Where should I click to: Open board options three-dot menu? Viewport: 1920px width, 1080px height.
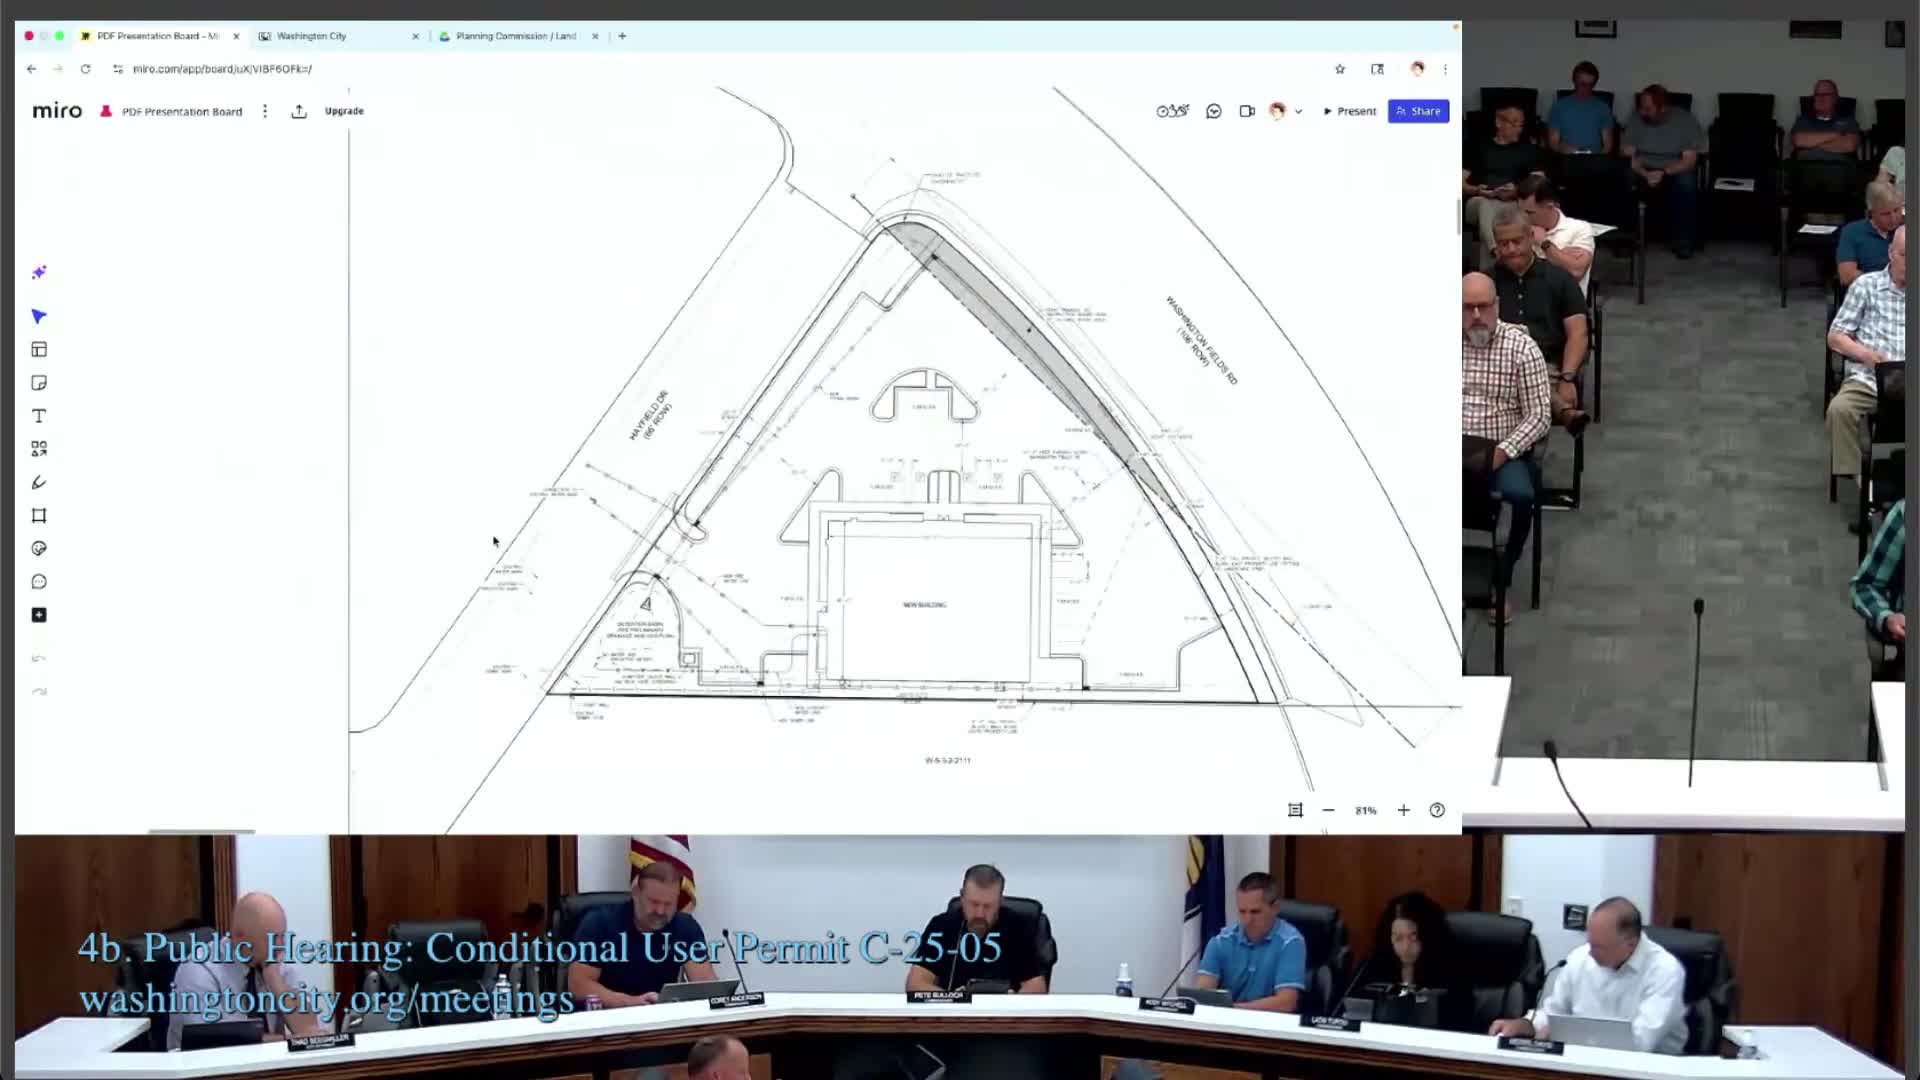coord(265,111)
